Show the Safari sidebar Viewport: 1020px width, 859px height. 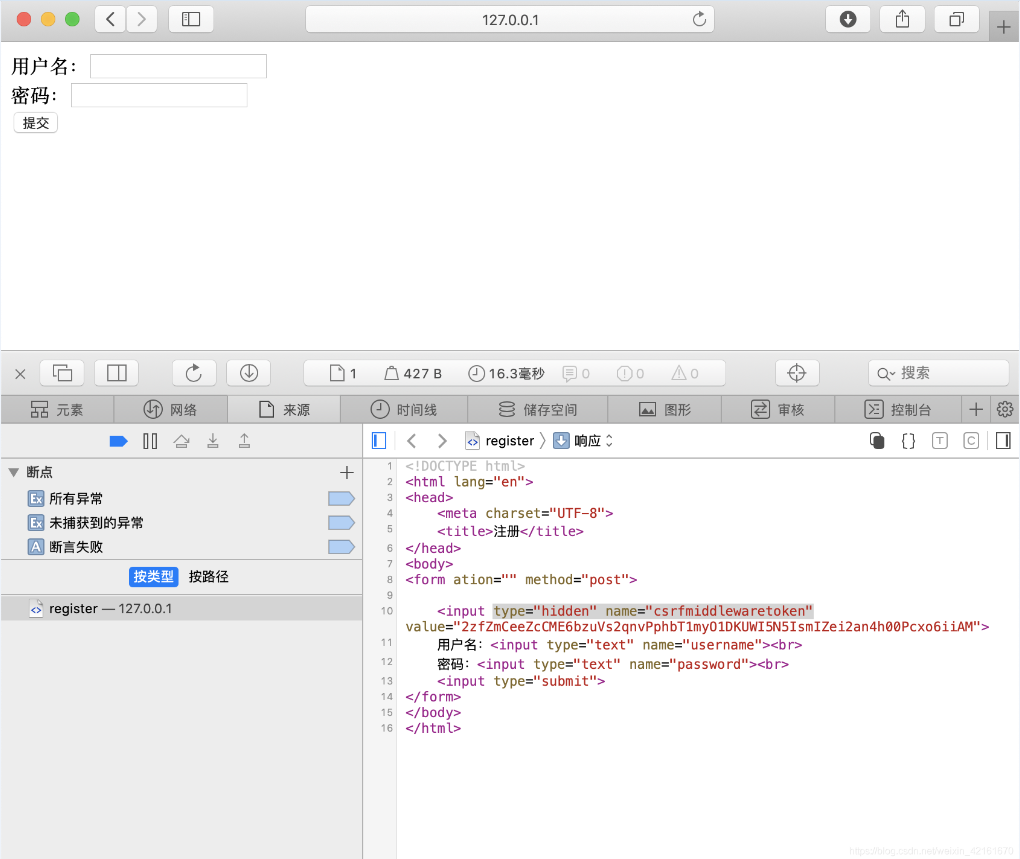tap(191, 19)
